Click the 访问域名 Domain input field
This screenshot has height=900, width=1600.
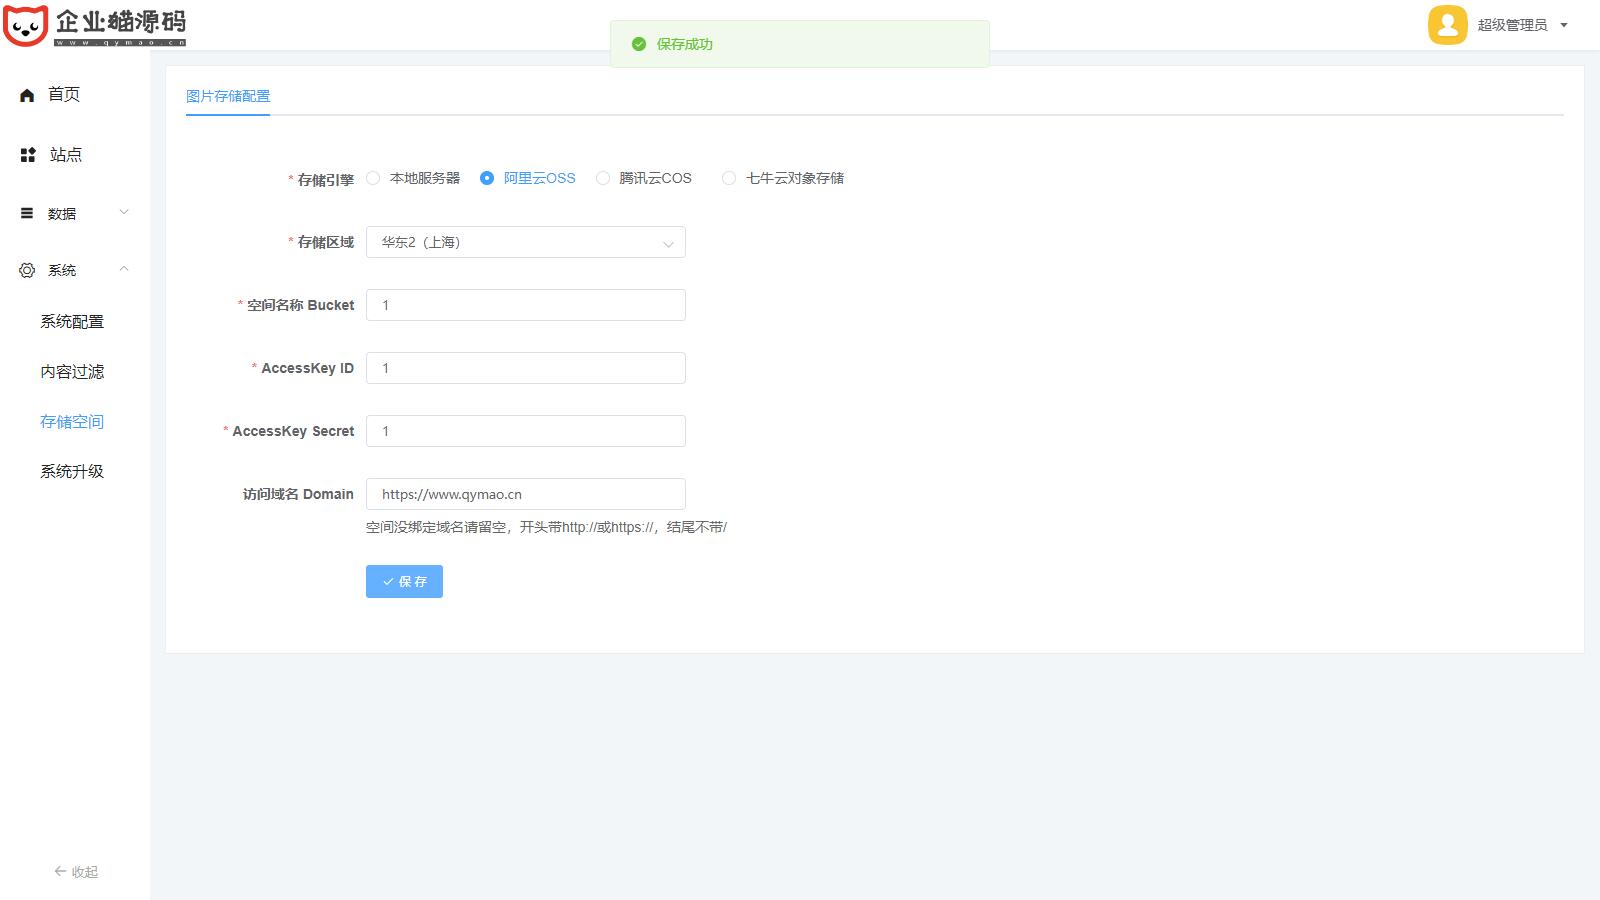click(525, 494)
